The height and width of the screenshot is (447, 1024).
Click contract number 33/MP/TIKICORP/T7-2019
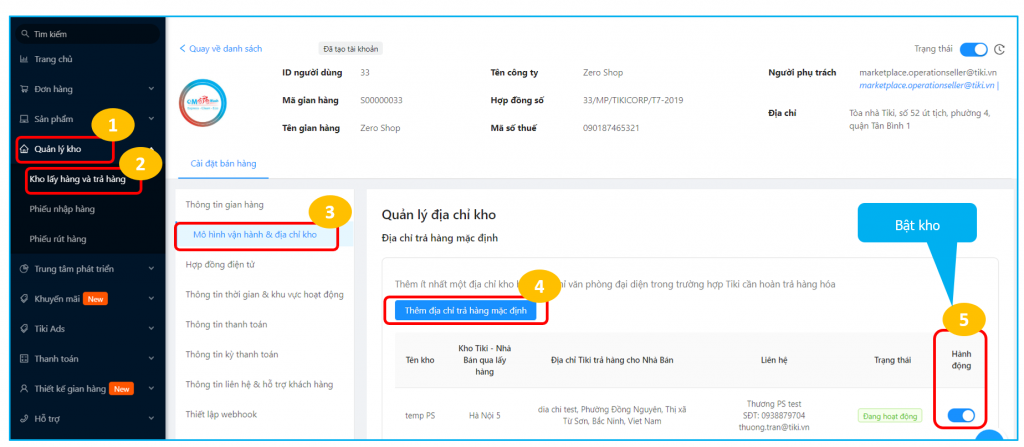633,101
